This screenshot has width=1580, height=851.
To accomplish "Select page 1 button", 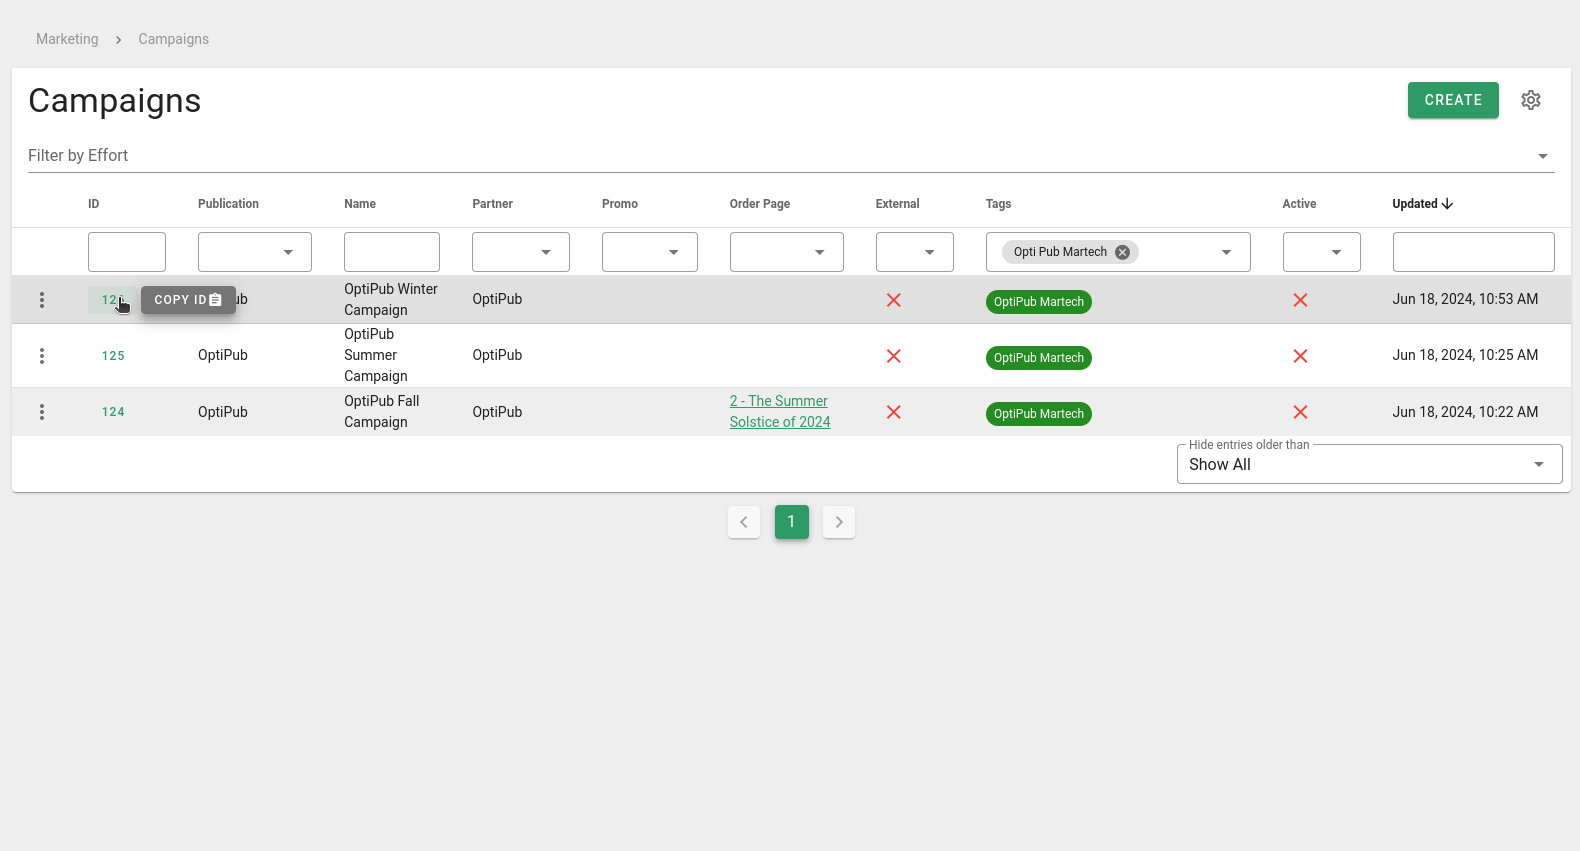I will click(791, 522).
